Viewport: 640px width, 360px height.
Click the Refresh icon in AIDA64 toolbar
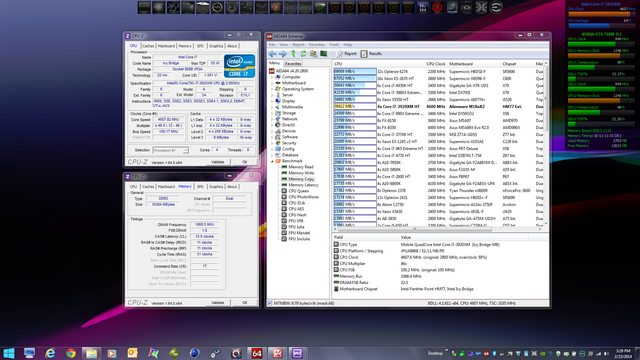(x=303, y=54)
